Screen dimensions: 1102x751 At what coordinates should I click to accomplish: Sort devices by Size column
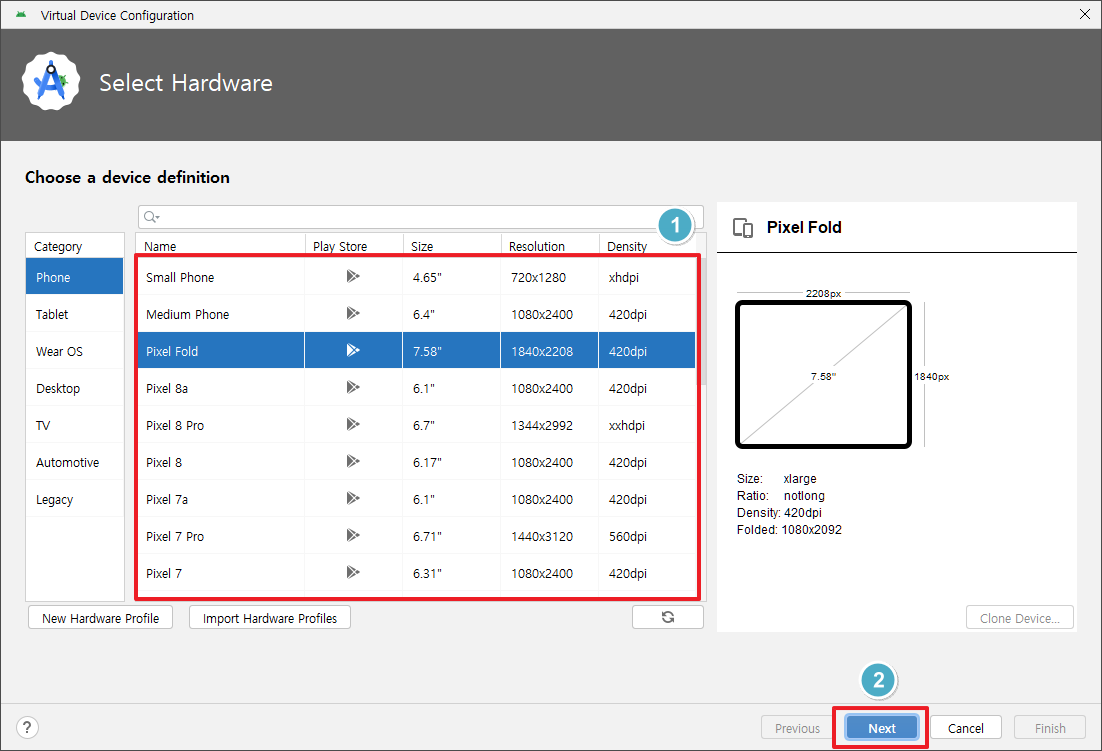pos(452,246)
